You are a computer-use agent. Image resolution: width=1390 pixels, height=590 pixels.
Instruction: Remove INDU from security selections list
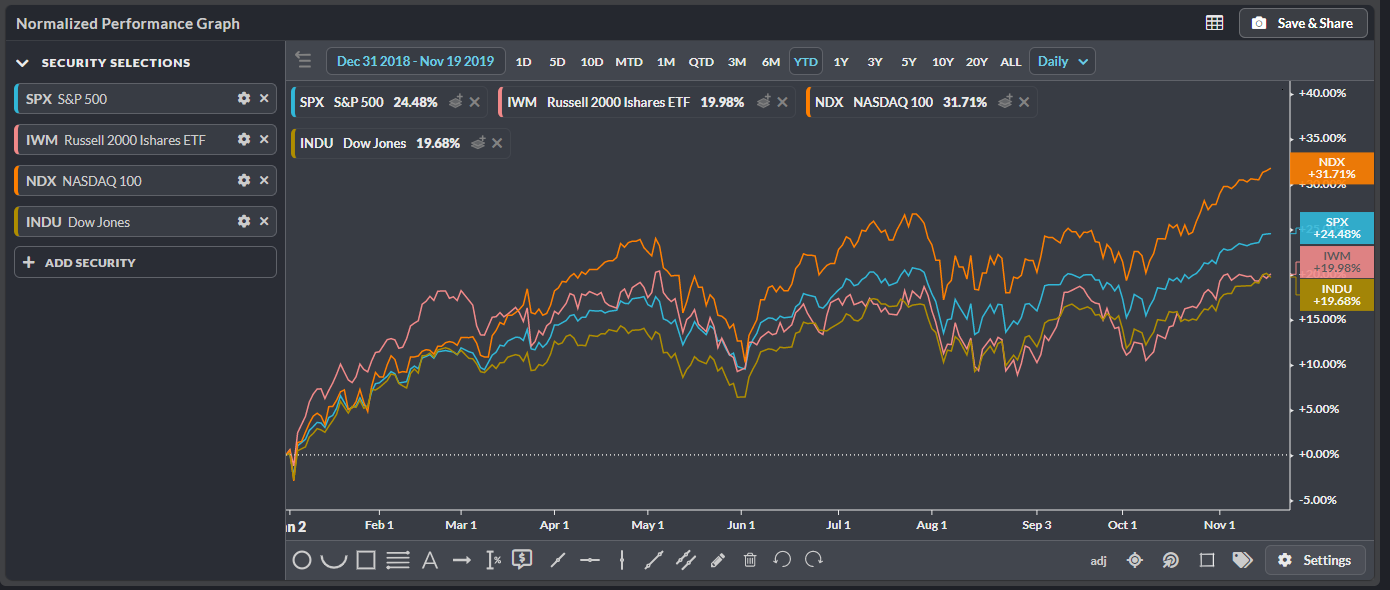[264, 221]
